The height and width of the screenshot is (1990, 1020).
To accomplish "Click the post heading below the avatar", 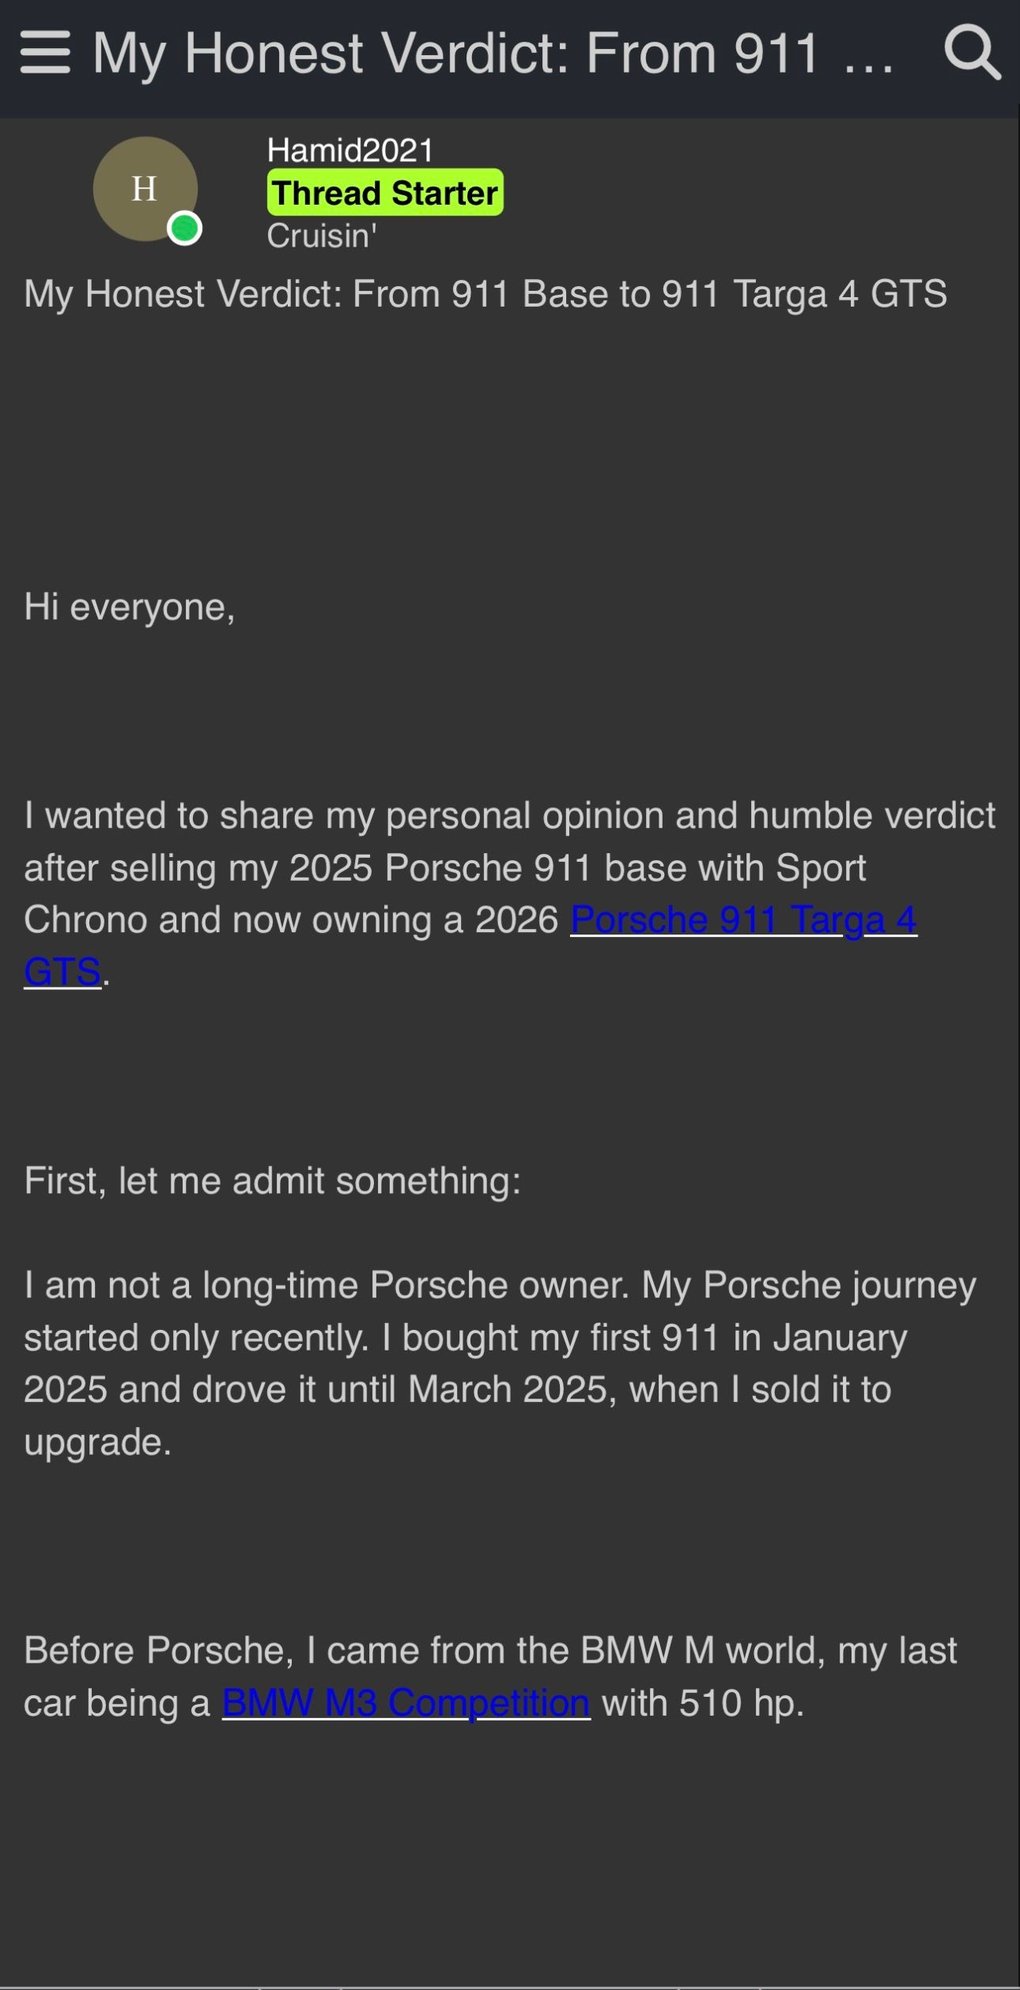I will 485,294.
